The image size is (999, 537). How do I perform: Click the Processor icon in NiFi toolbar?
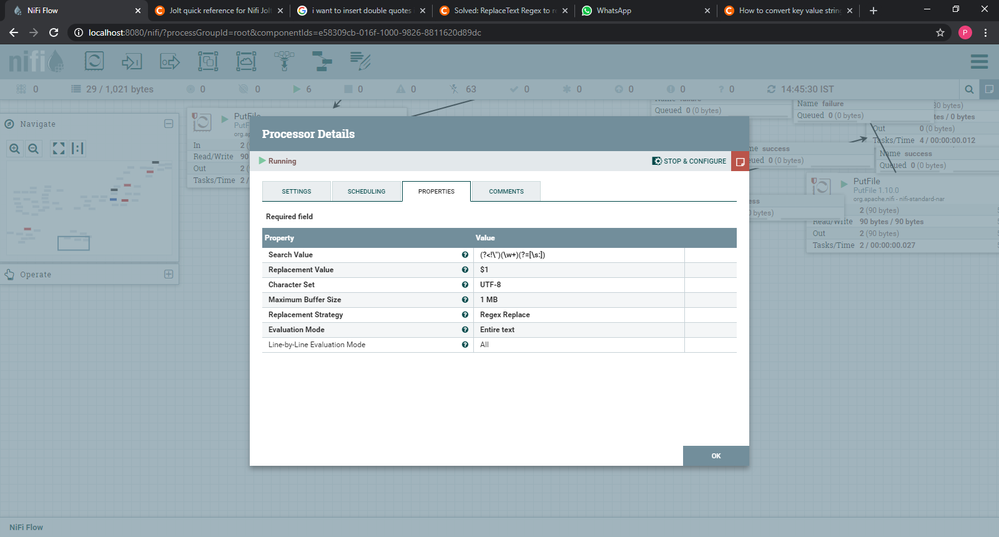[x=94, y=61]
